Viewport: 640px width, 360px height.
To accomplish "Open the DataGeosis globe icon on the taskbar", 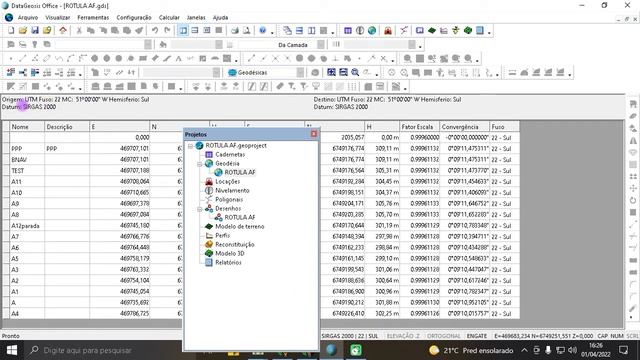I will (331, 350).
